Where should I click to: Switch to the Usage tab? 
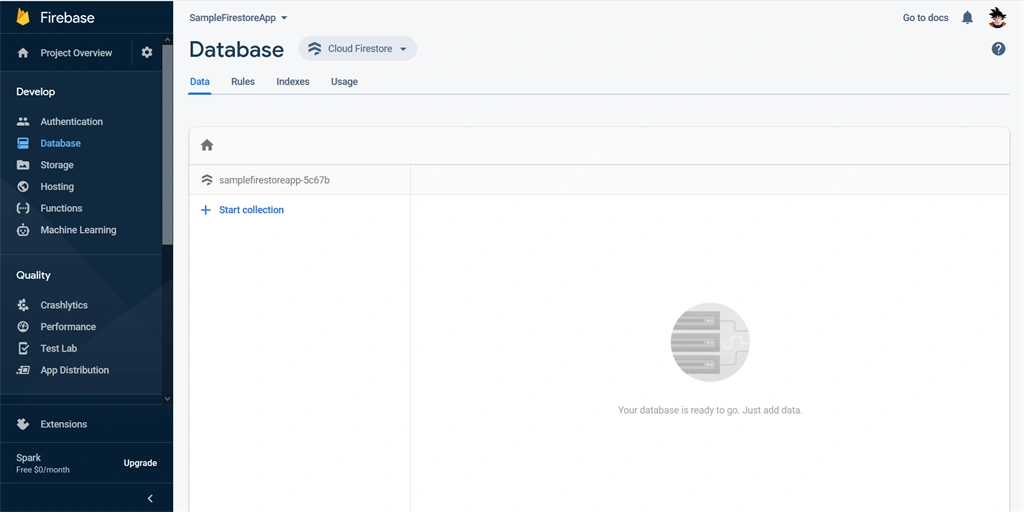[344, 82]
